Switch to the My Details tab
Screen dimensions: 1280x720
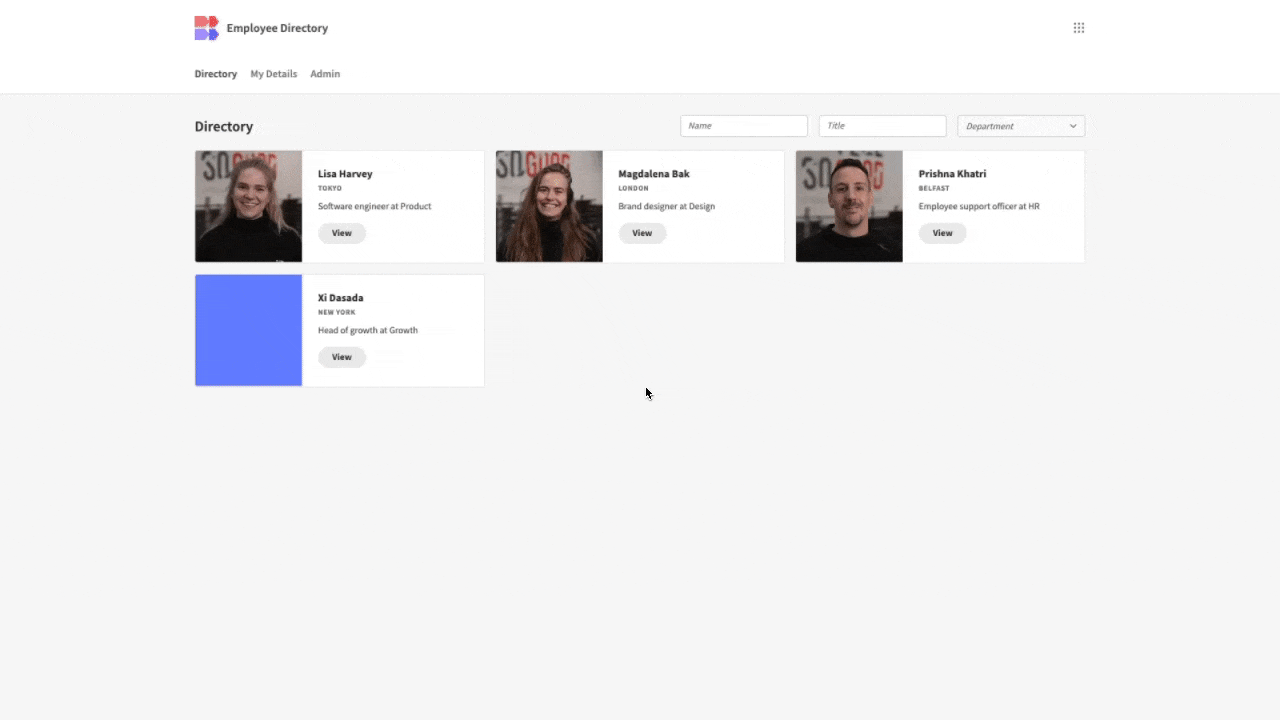(x=273, y=73)
